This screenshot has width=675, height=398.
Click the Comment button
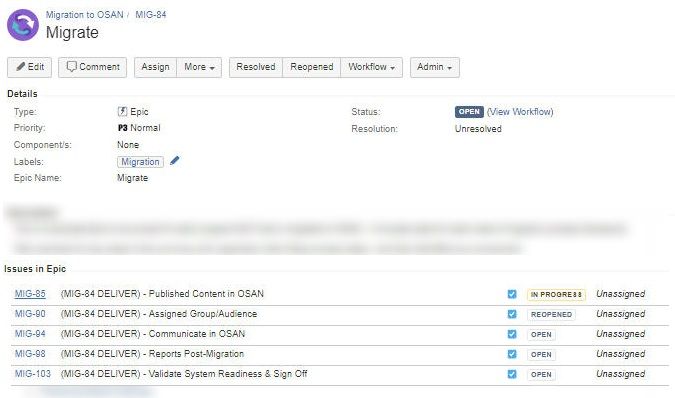93,67
